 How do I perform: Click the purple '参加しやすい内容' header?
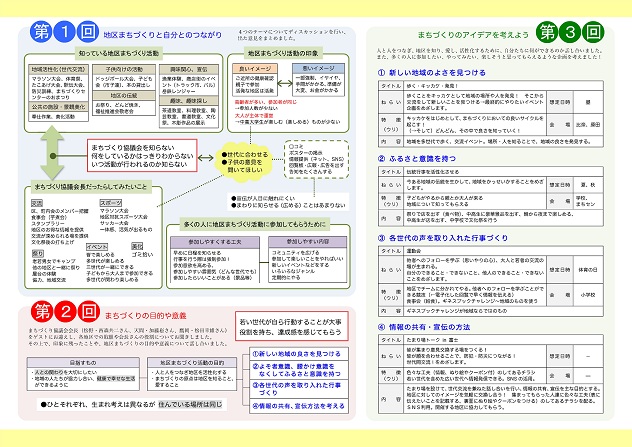point(308,242)
